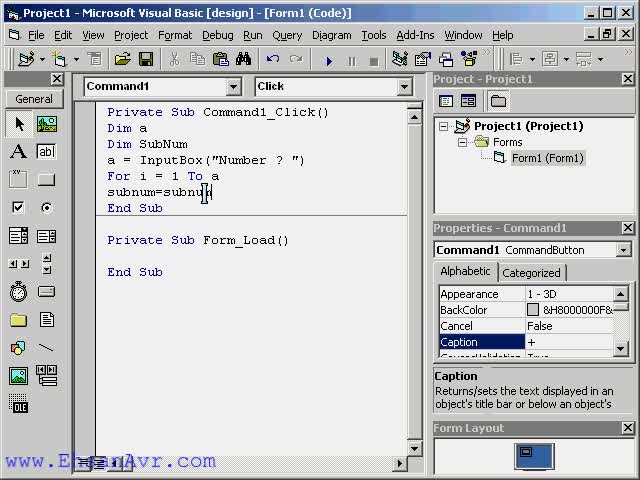The width and height of the screenshot is (640, 480).
Task: Open Form Layout Window toolbar icon
Action: [446, 60]
